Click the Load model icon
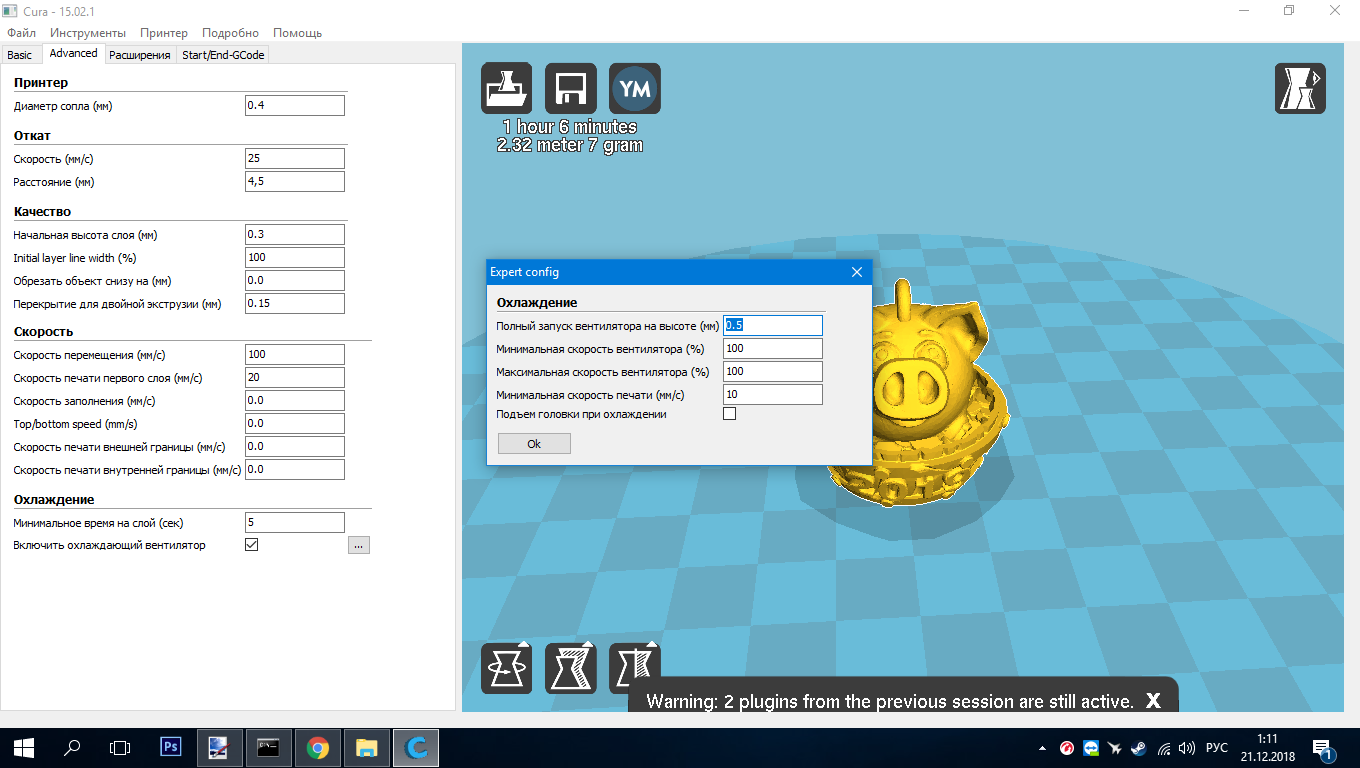1360x768 pixels. pyautogui.click(x=507, y=89)
